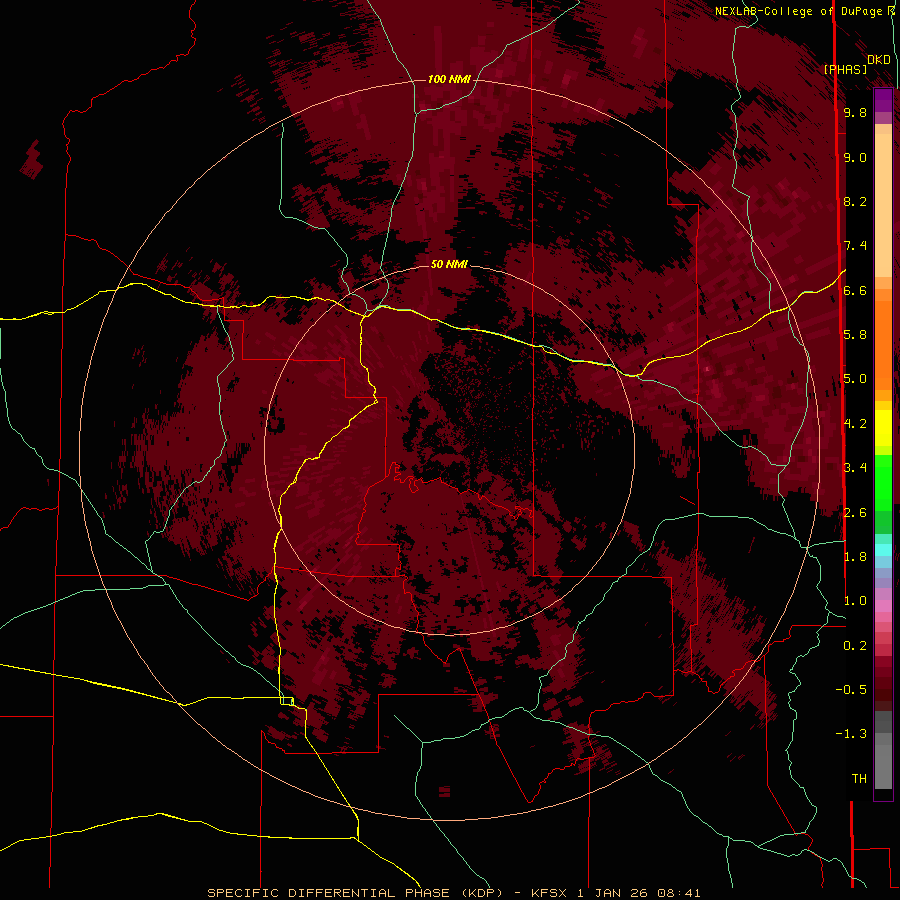Click the "[PHAS]" units label
This screenshot has width=900, height=900.
tap(845, 69)
